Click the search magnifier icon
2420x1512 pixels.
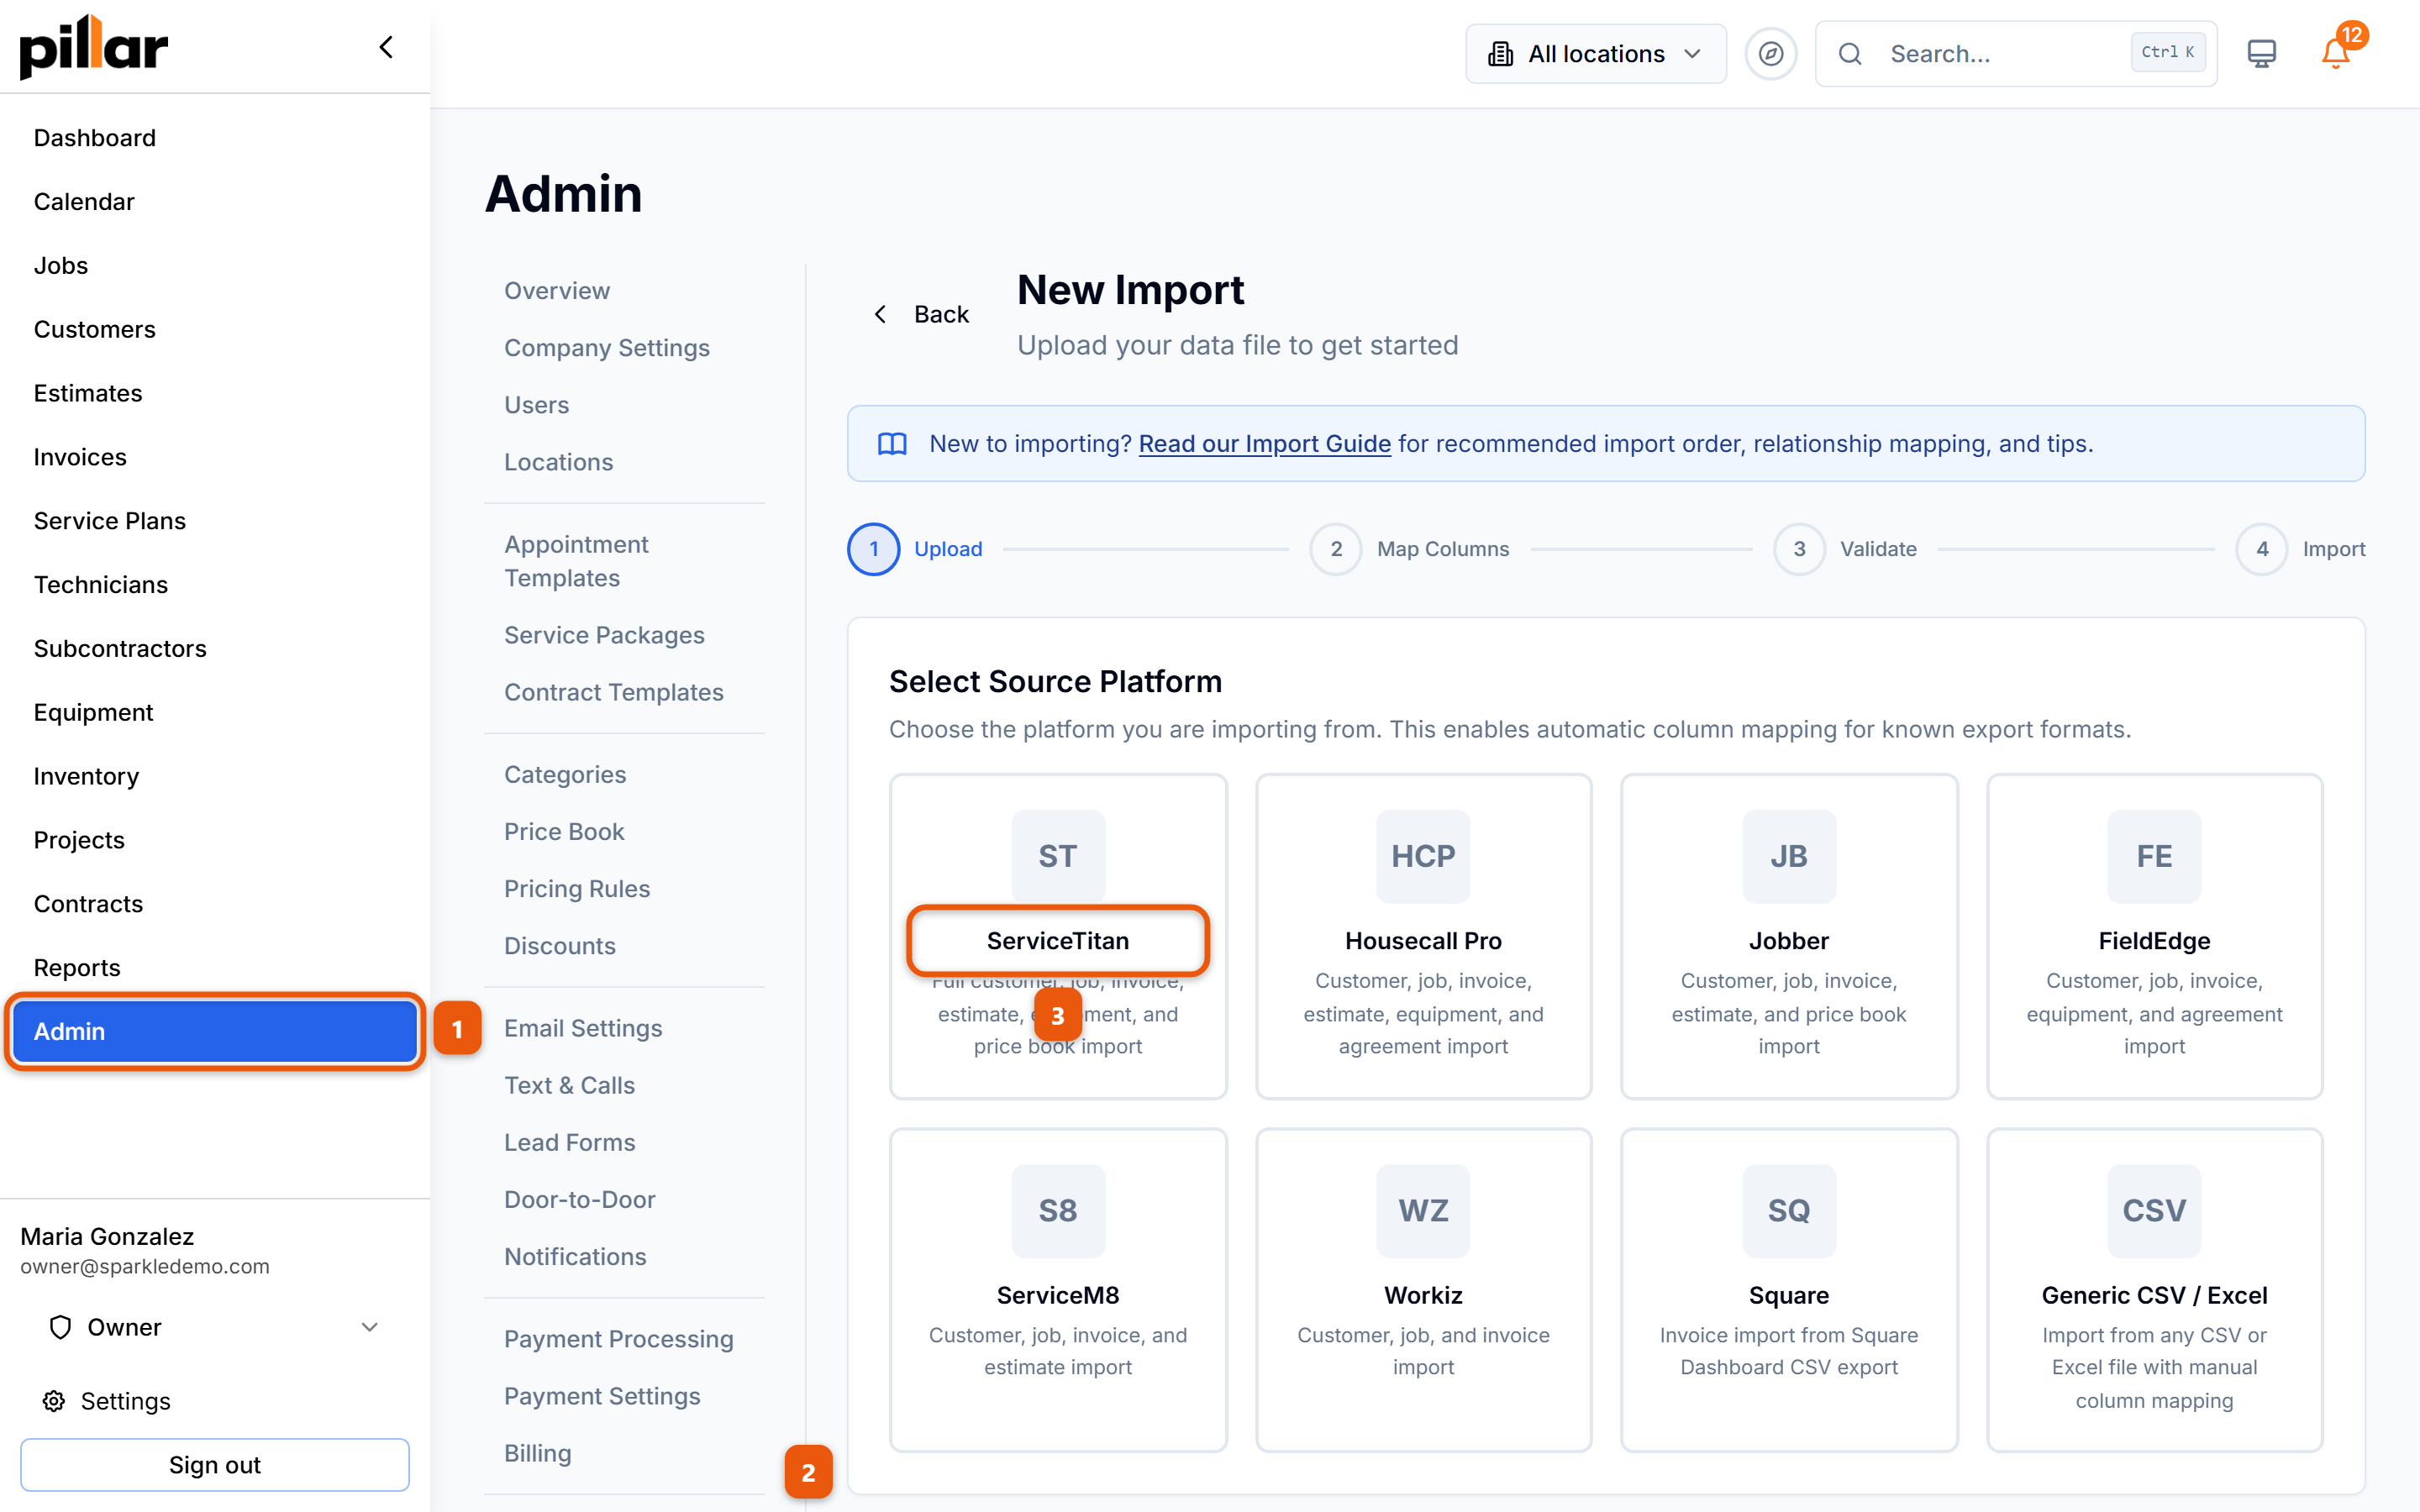coord(1850,54)
